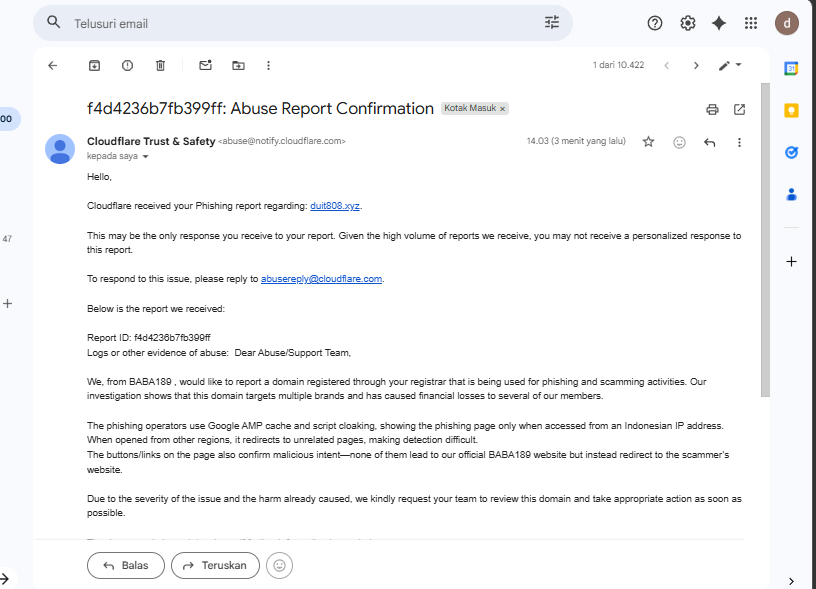The width and height of the screenshot is (816, 589).
Task: Click the '1 dari 10.422' counter
Action: click(x=618, y=65)
